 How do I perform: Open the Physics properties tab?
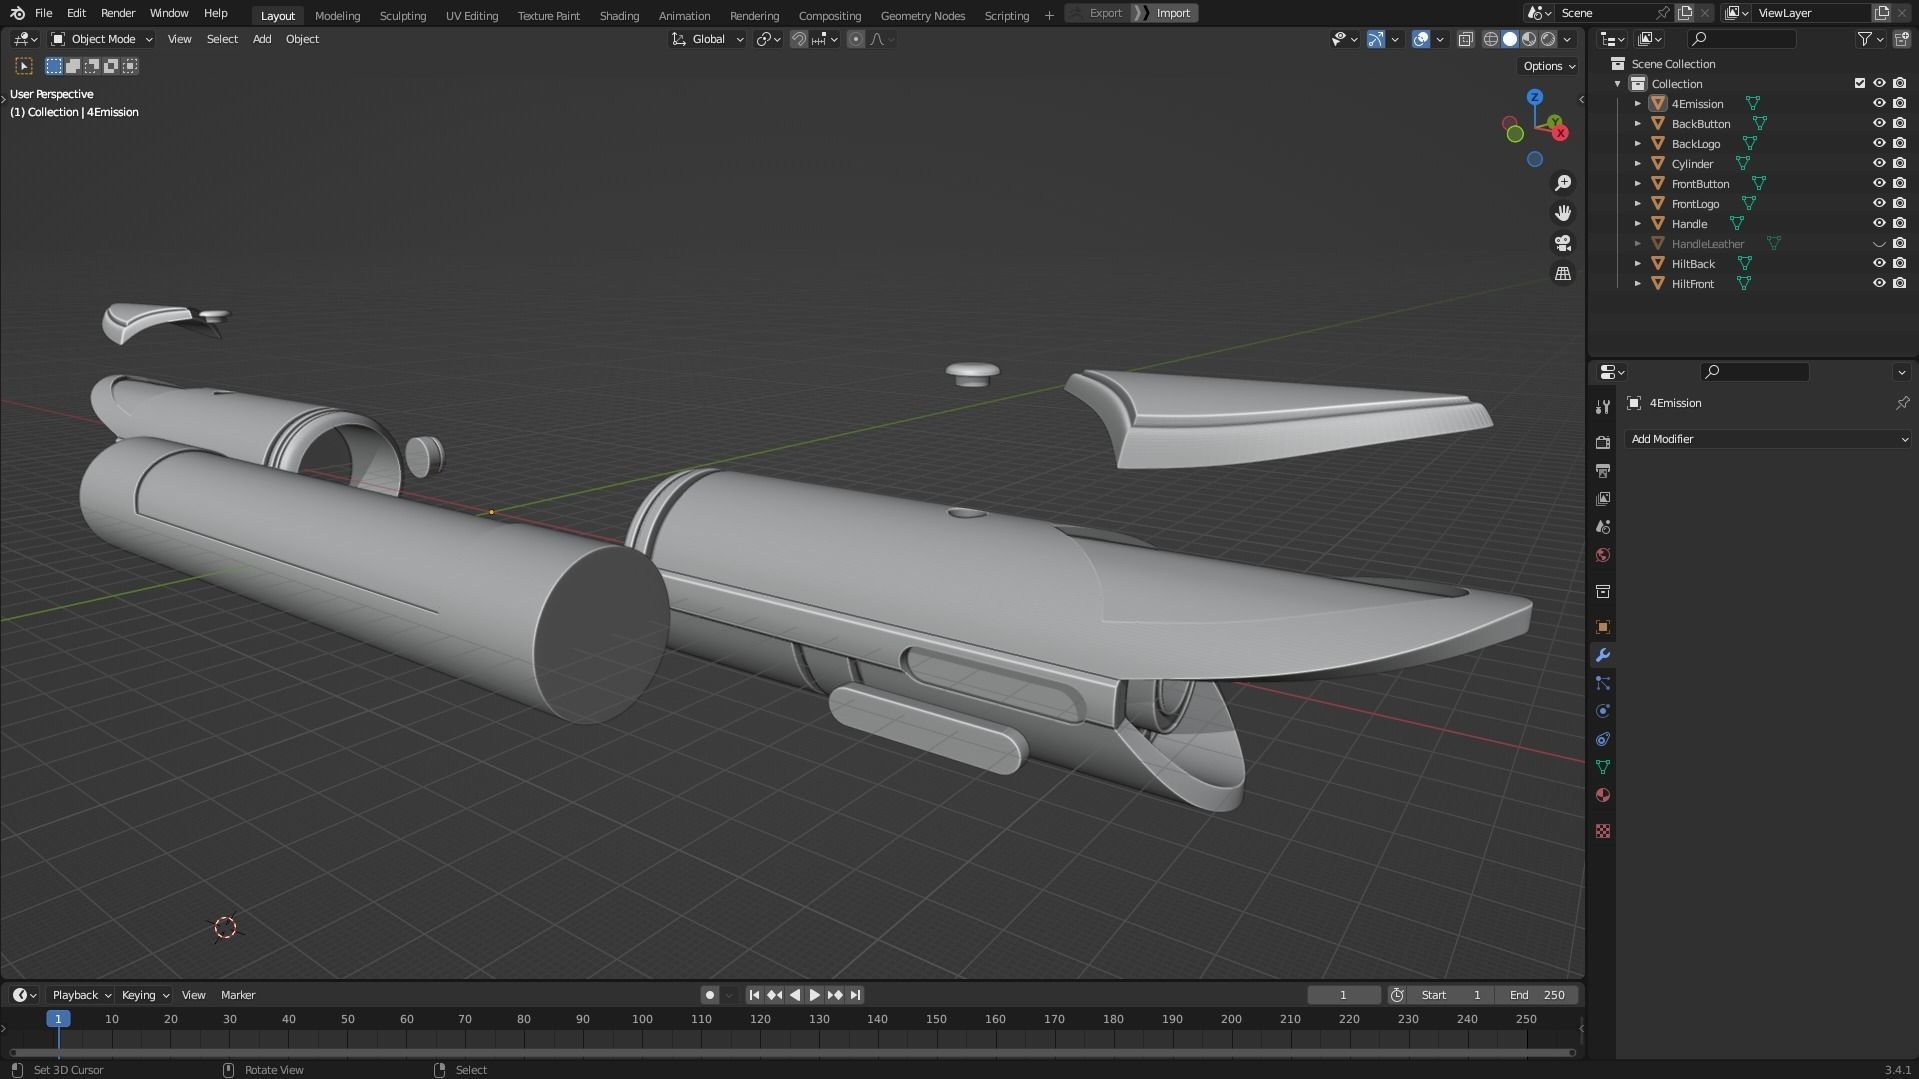tap(1603, 711)
